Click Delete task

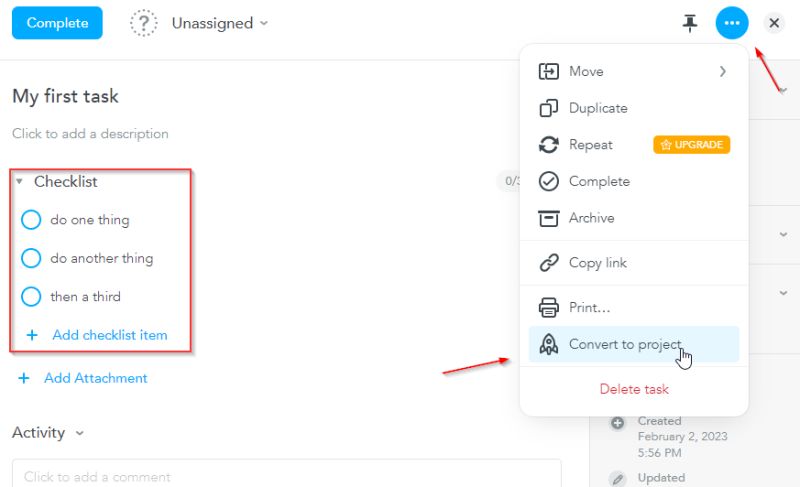[634, 389]
